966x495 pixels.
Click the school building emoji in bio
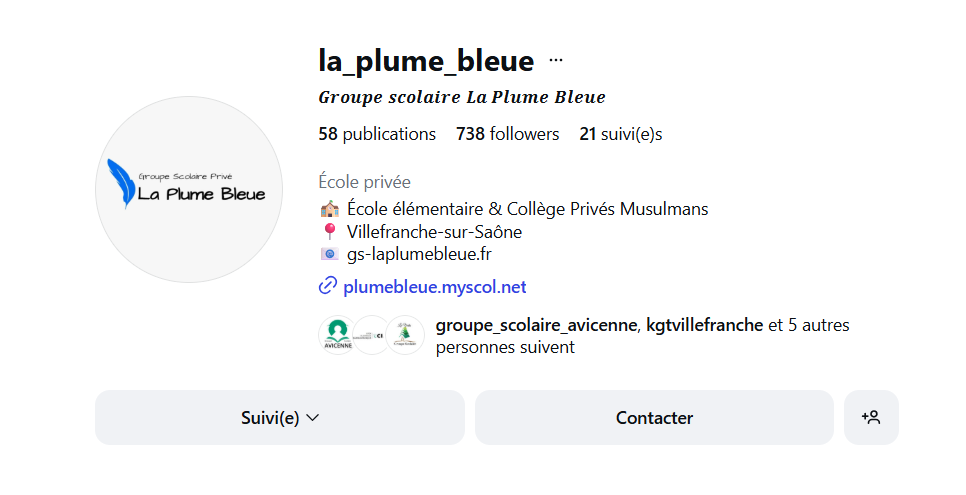click(329, 209)
